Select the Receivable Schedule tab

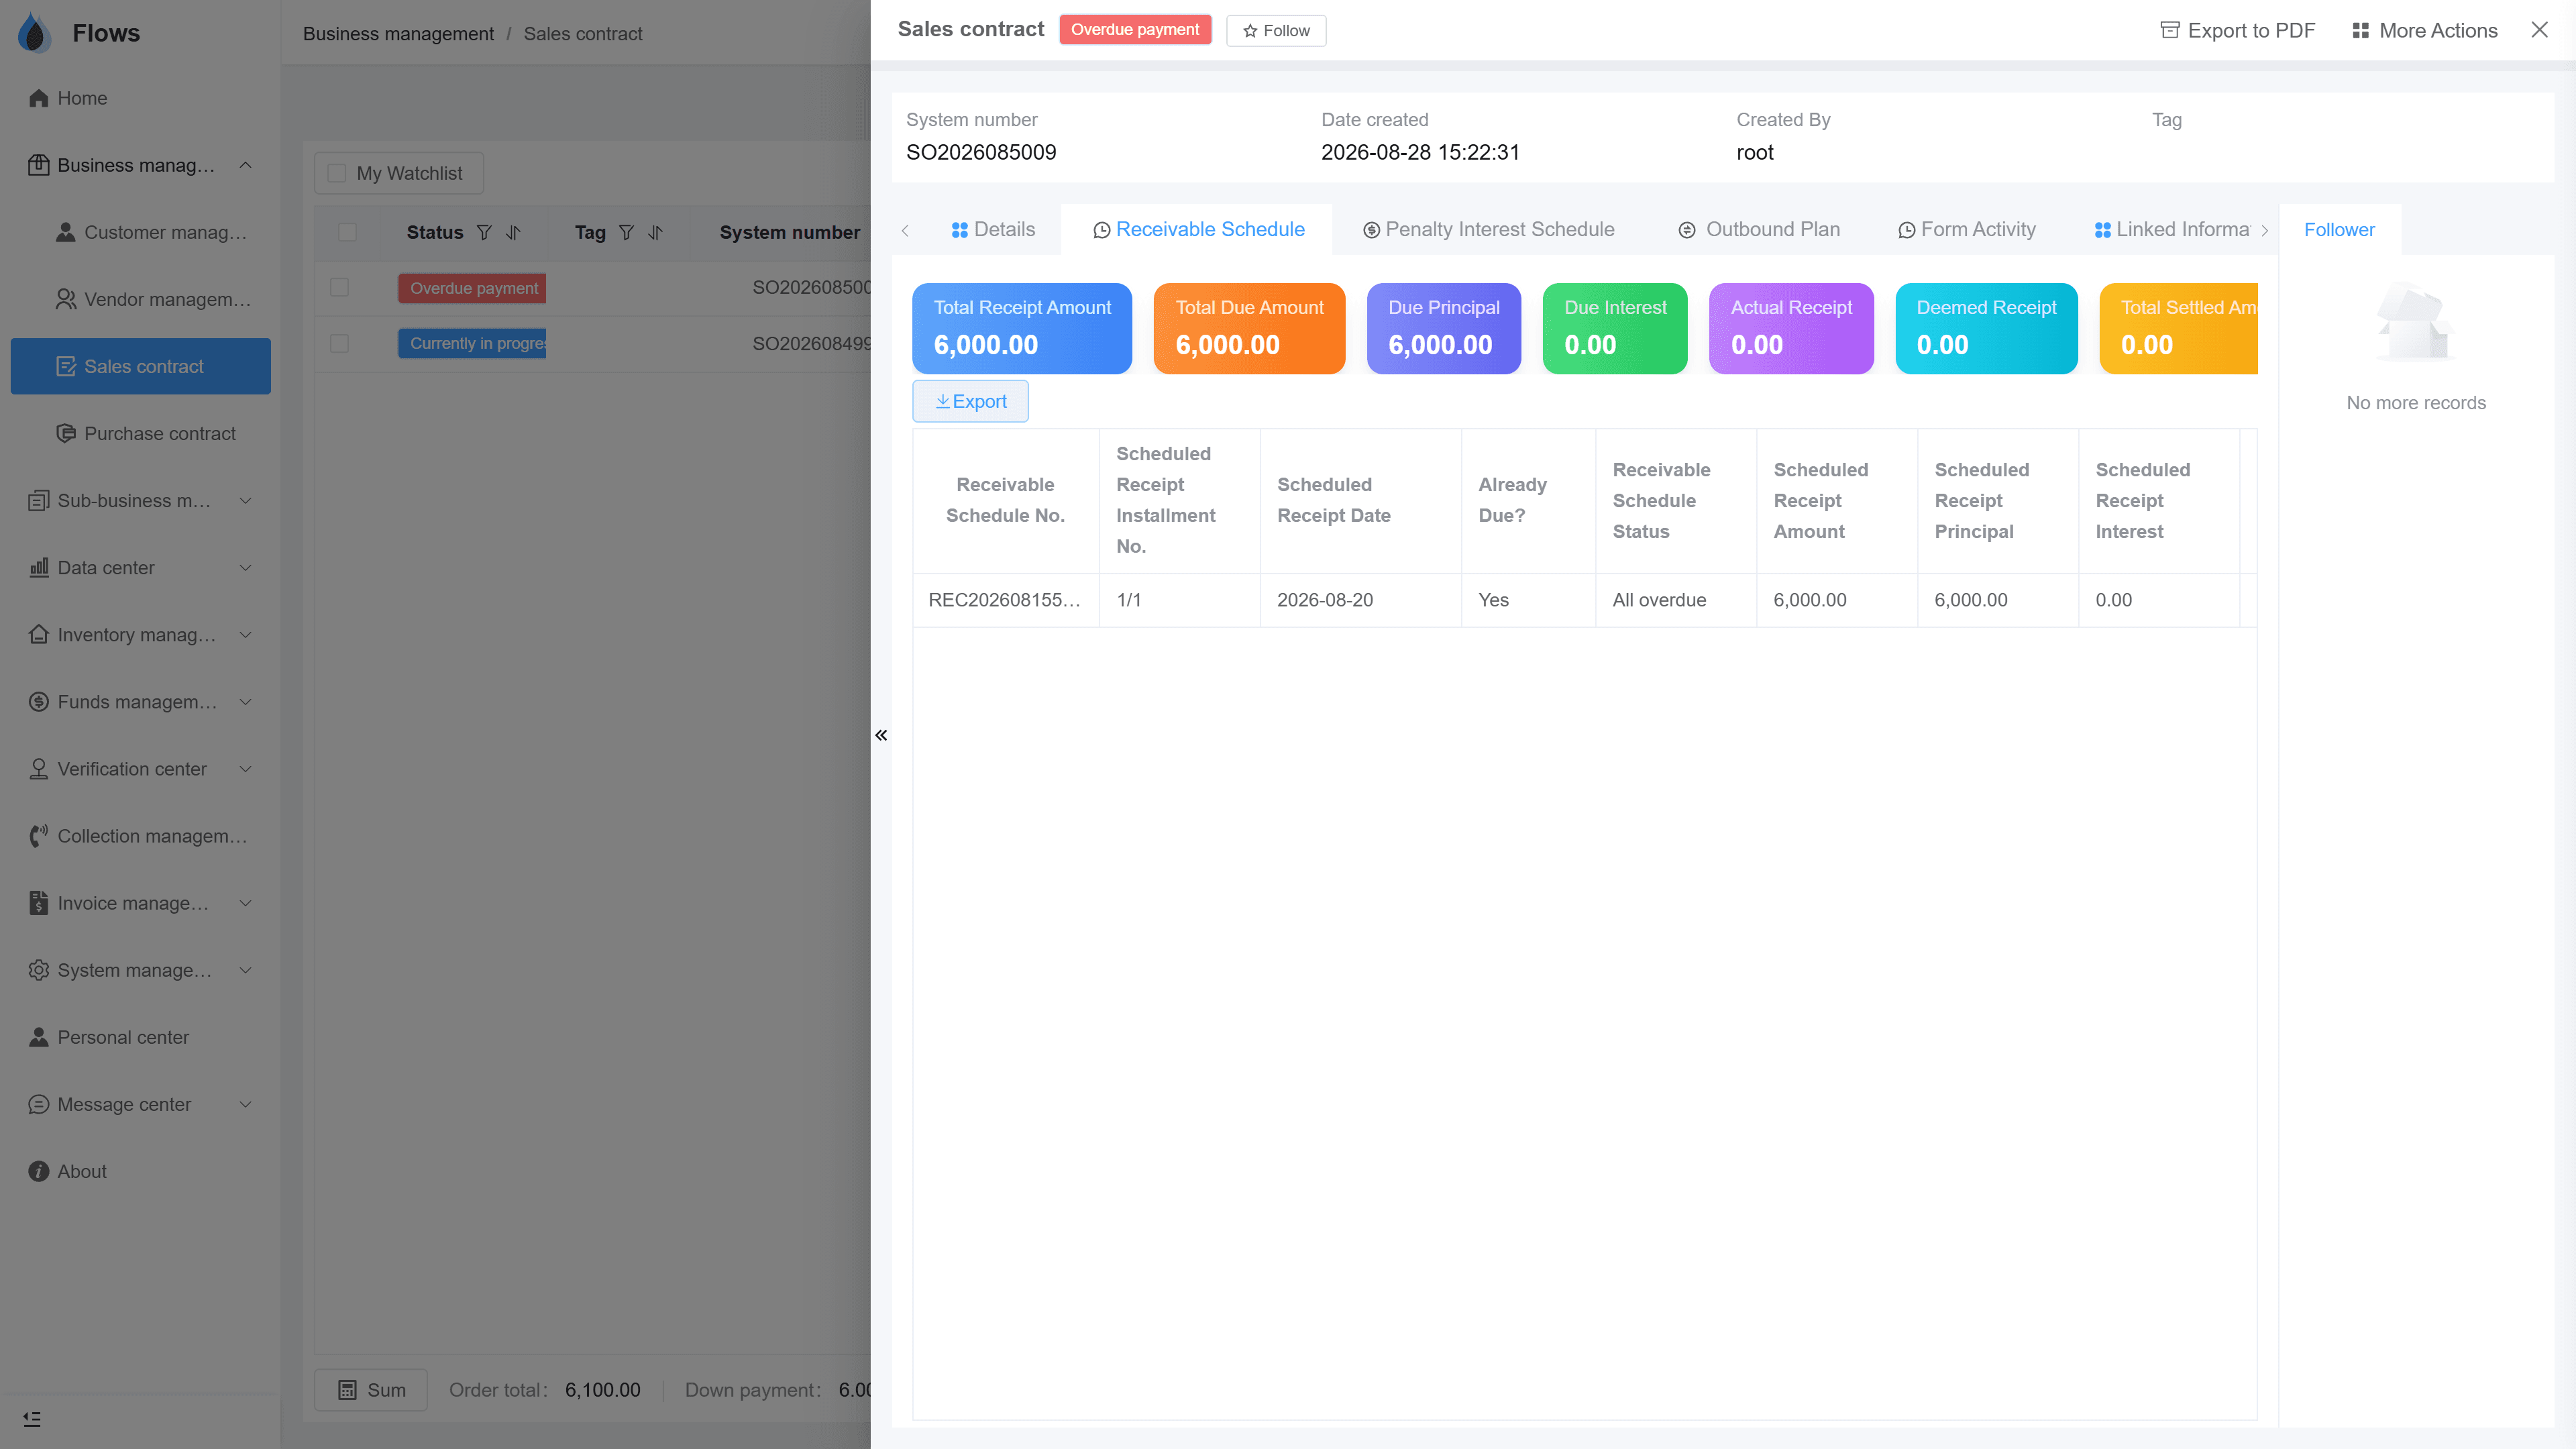[x=1197, y=229]
